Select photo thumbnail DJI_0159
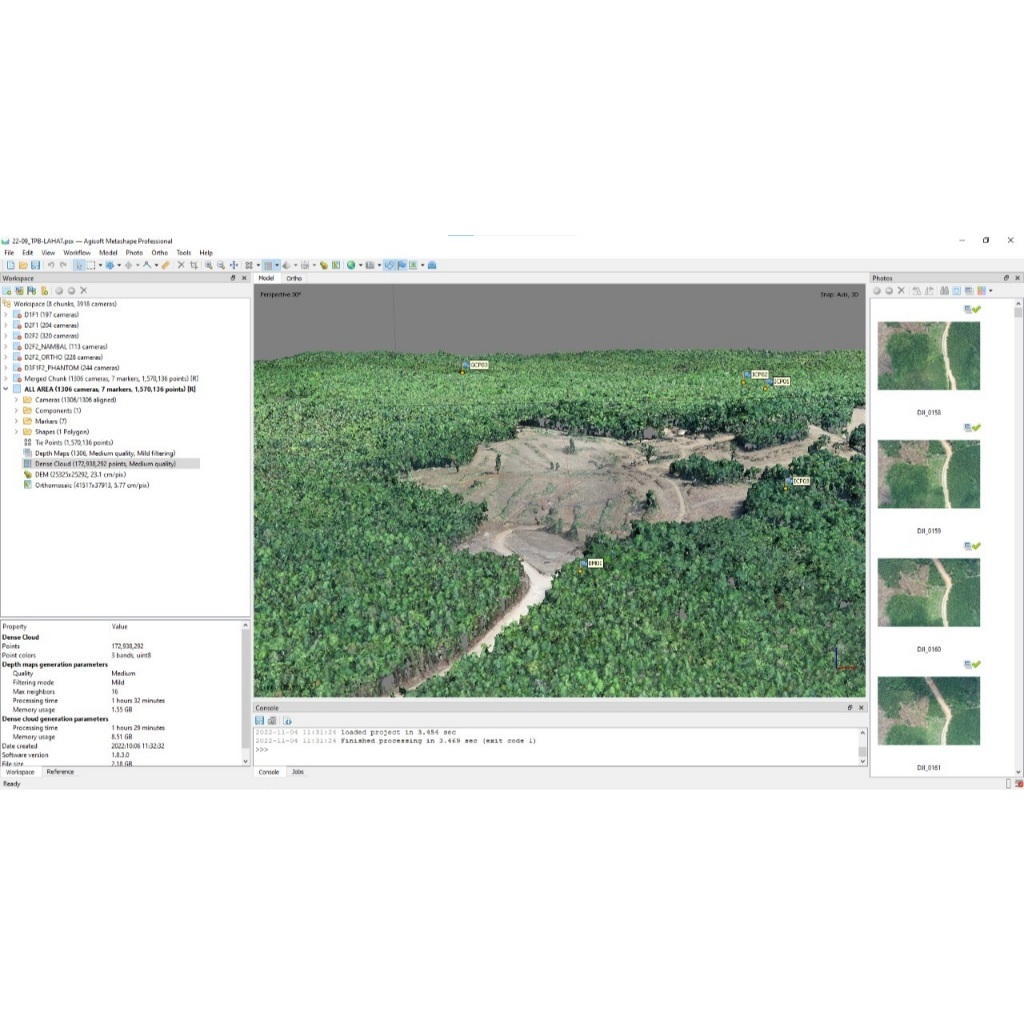 pos(928,474)
